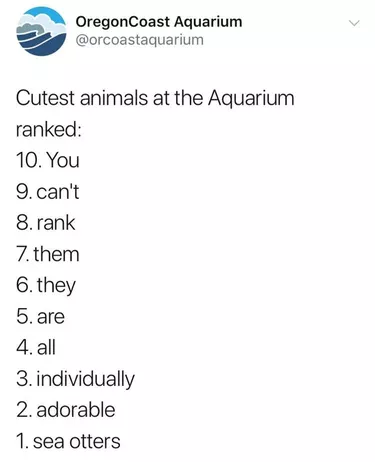Open the Oregon Coast Aquarium profile avatar
The height and width of the screenshot is (462, 375).
(x=41, y=31)
